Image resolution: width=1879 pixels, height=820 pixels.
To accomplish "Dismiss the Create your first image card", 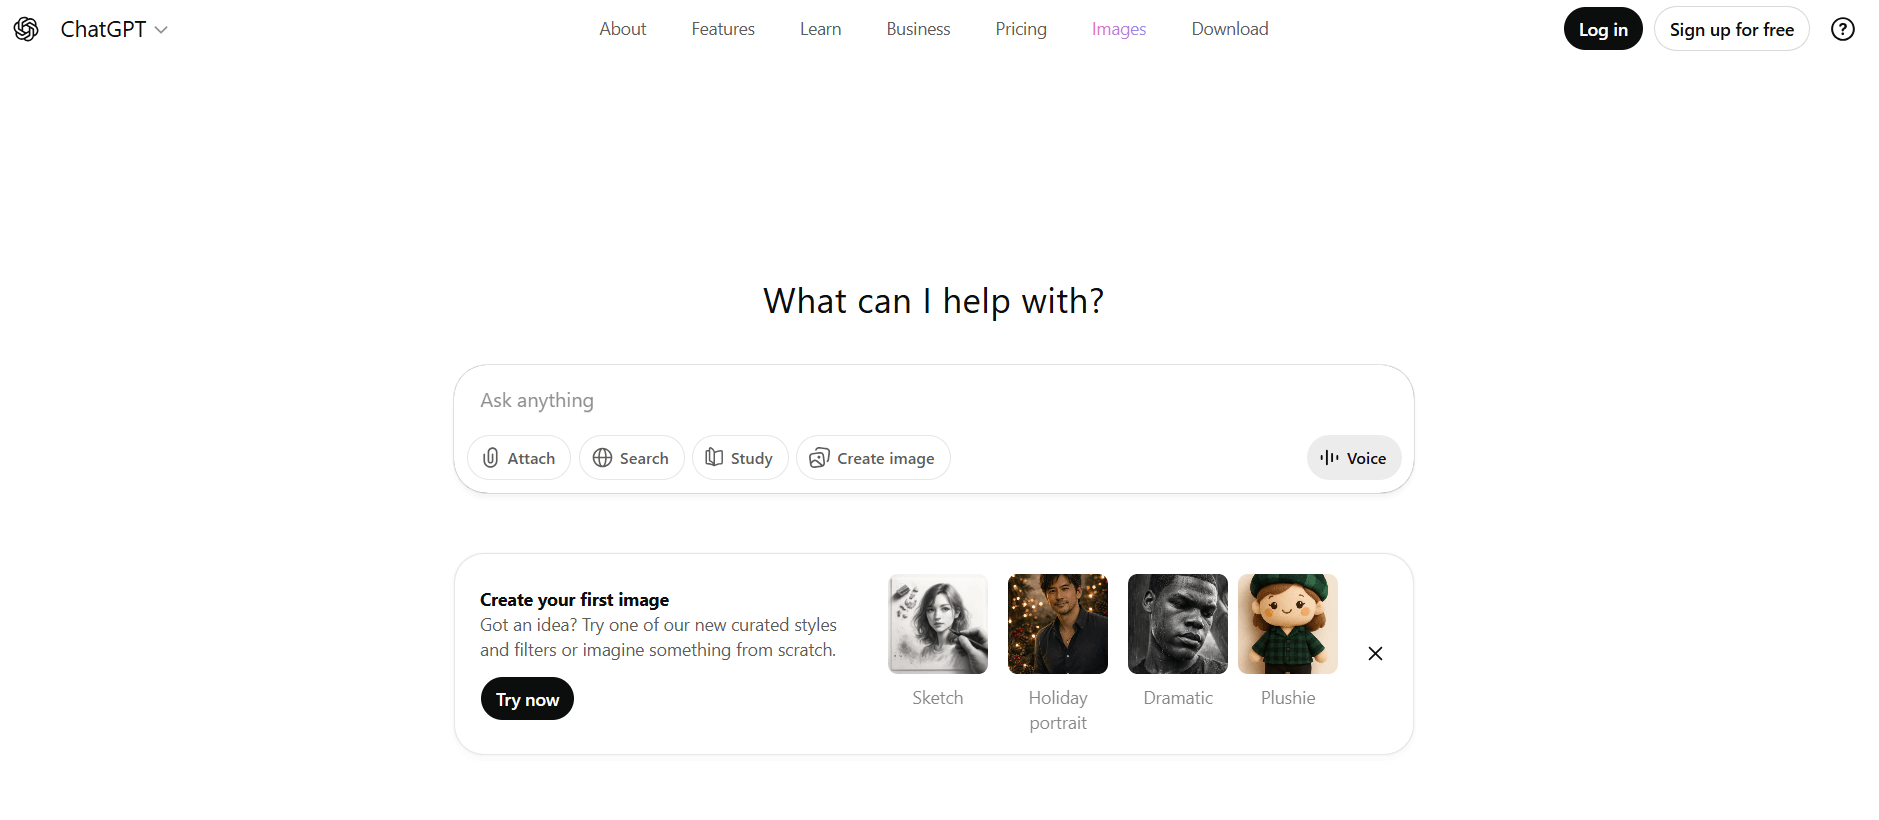I will coord(1375,654).
